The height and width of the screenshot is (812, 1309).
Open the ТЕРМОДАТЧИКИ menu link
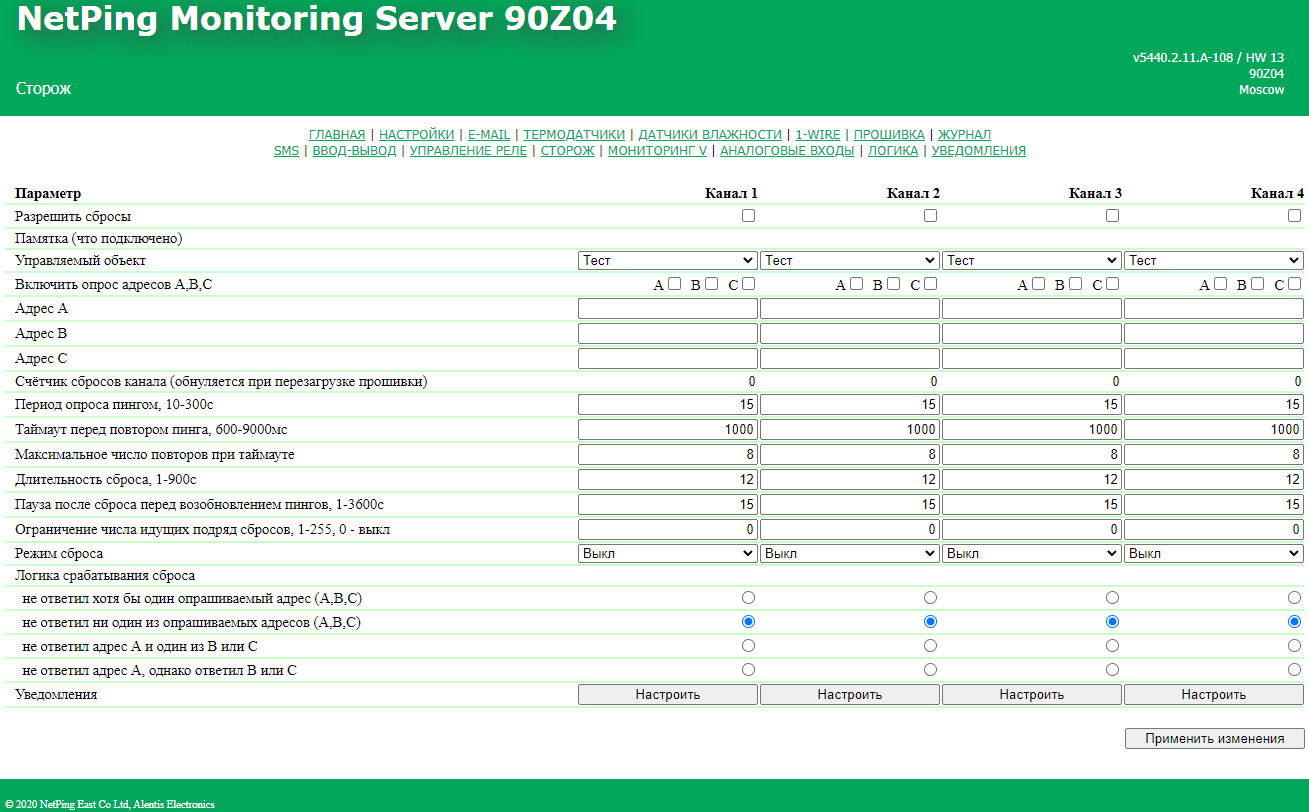pos(574,135)
